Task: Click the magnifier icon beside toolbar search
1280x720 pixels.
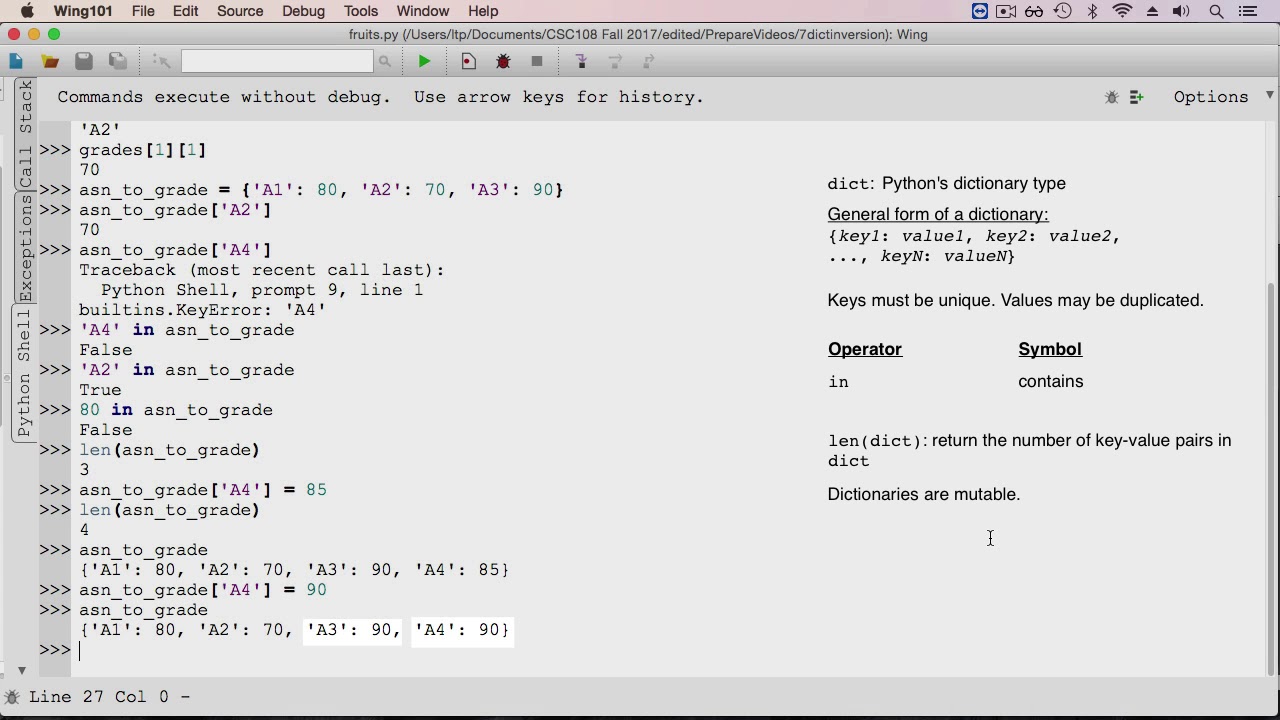Action: 384,62
